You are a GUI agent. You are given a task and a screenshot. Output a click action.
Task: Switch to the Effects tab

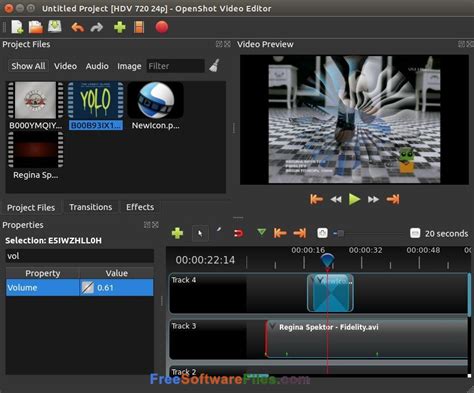(140, 207)
